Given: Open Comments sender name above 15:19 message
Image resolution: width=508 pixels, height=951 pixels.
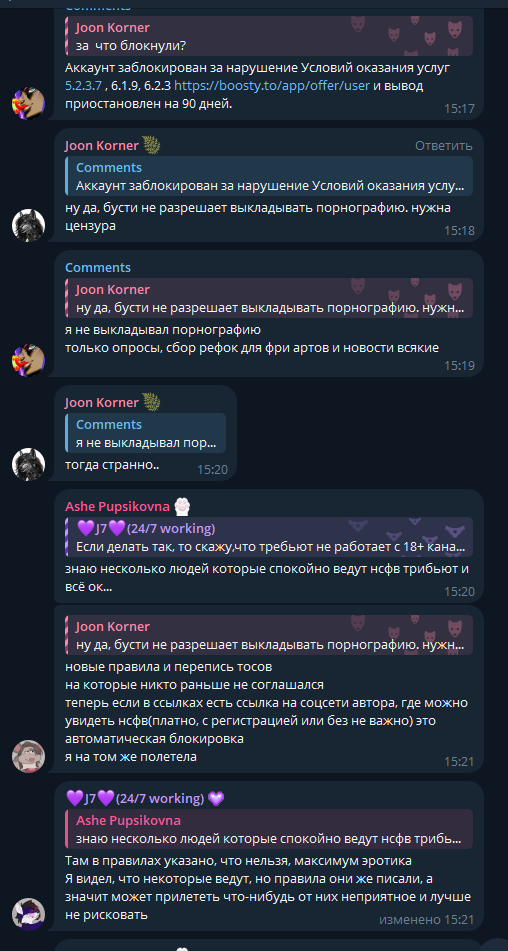Looking at the screenshot, I should point(98,267).
